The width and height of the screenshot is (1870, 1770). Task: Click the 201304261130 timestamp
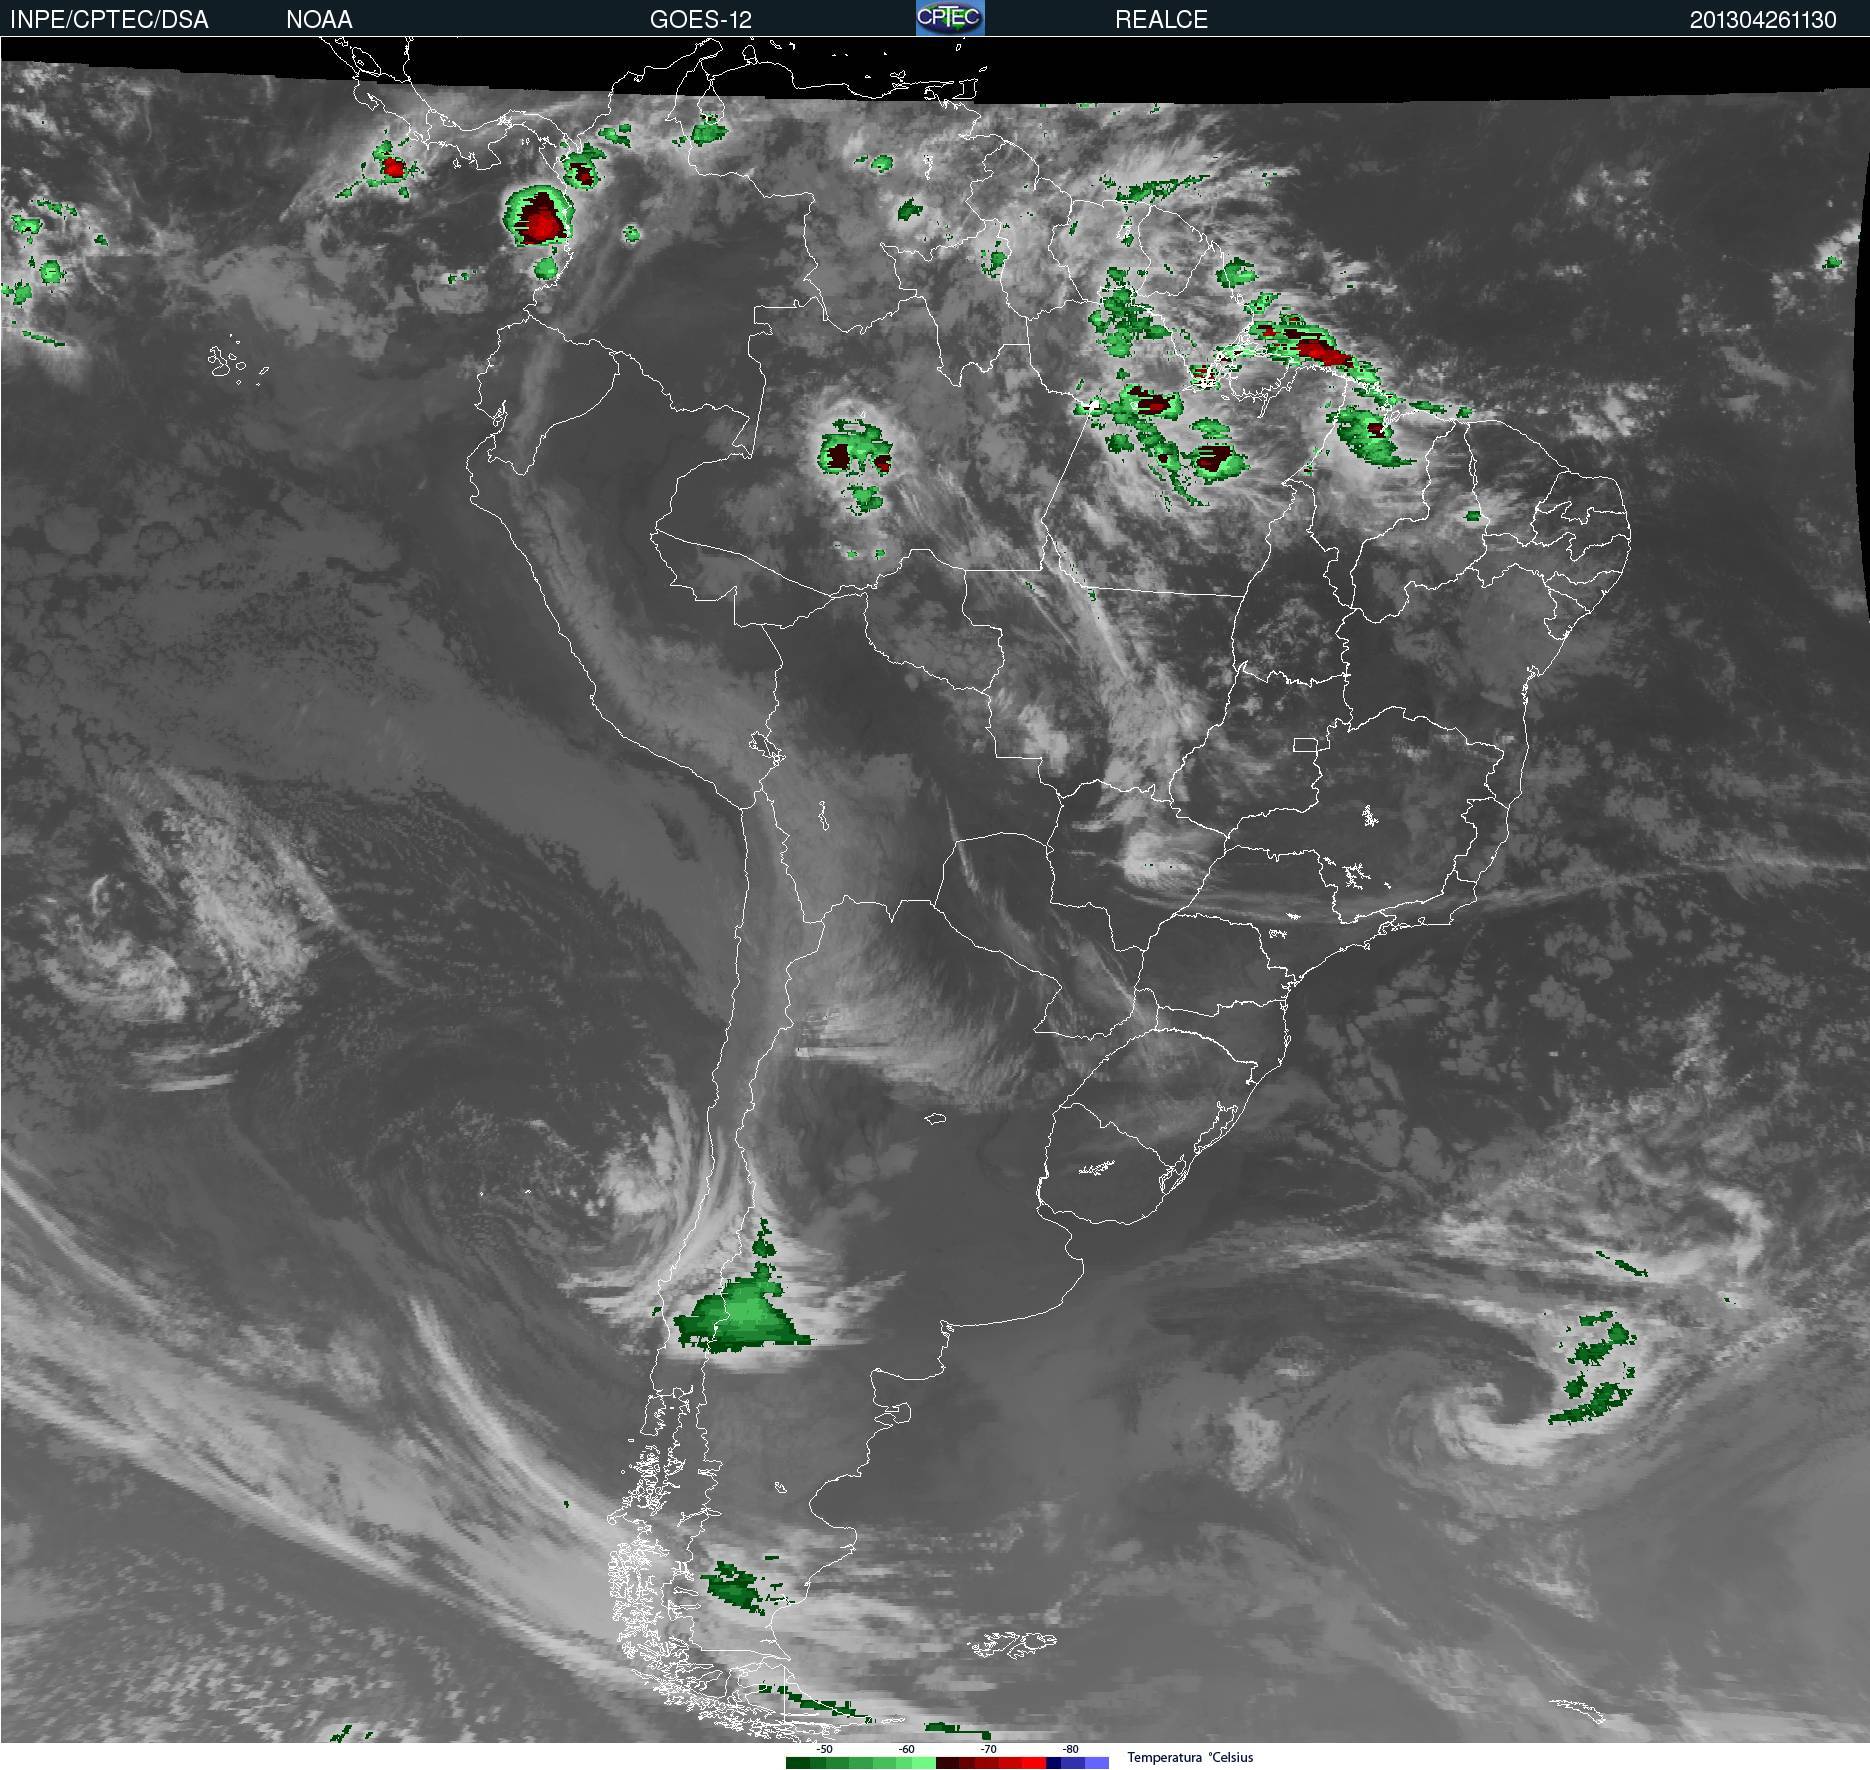1762,19
